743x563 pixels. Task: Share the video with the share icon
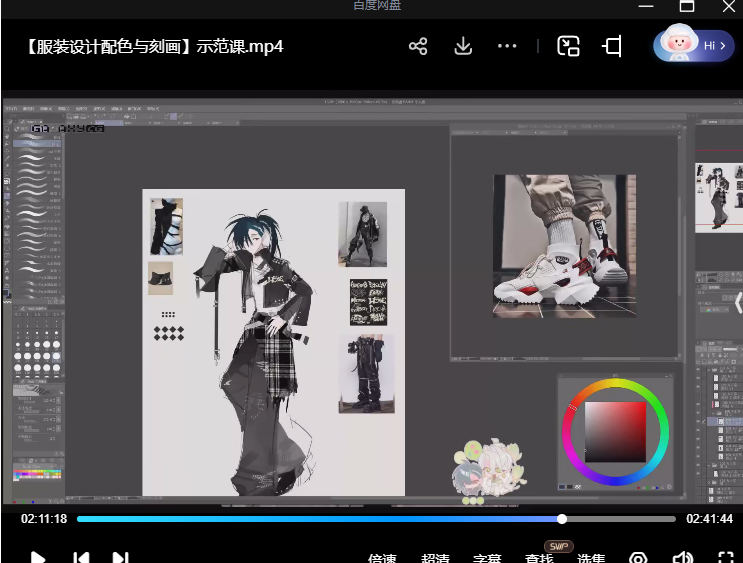coord(418,46)
